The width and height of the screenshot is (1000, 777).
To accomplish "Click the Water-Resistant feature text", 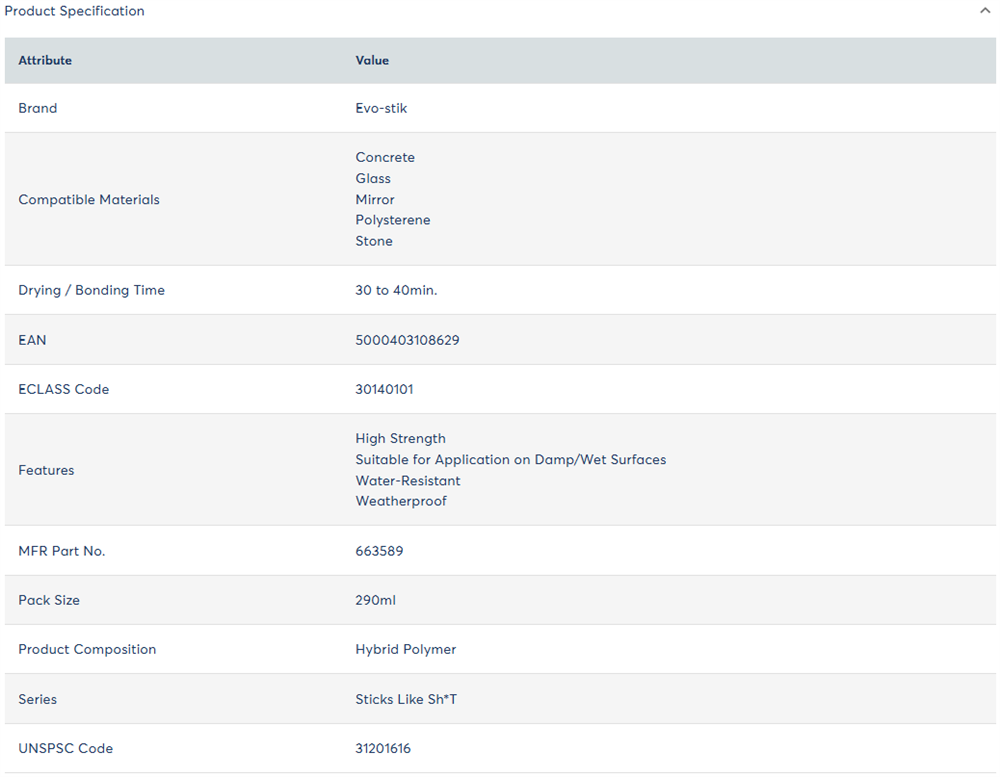I will 408,480.
